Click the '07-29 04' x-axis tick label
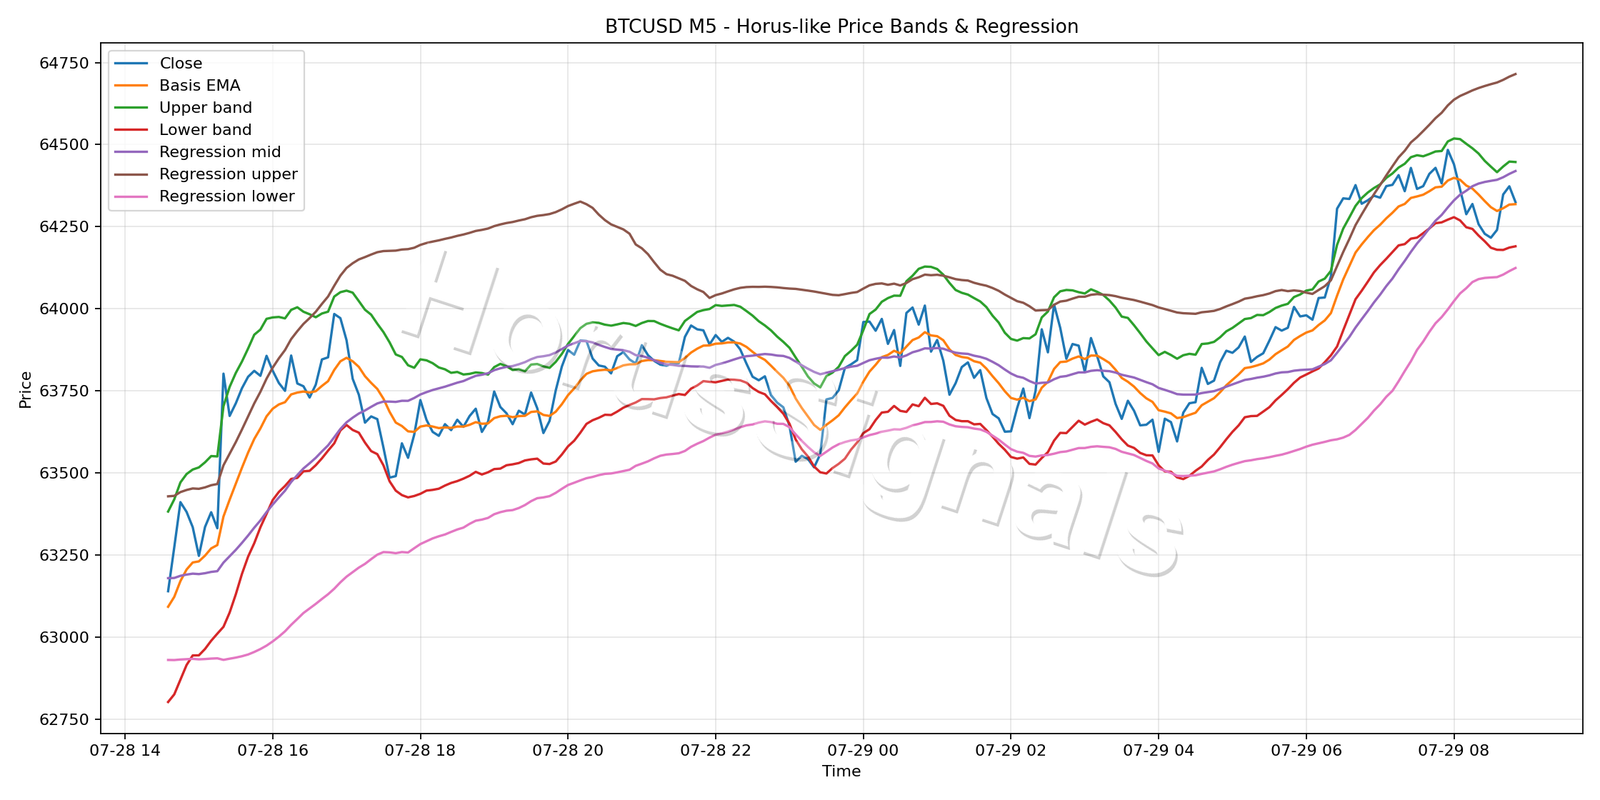This screenshot has height=800, width=1600. 1158,749
